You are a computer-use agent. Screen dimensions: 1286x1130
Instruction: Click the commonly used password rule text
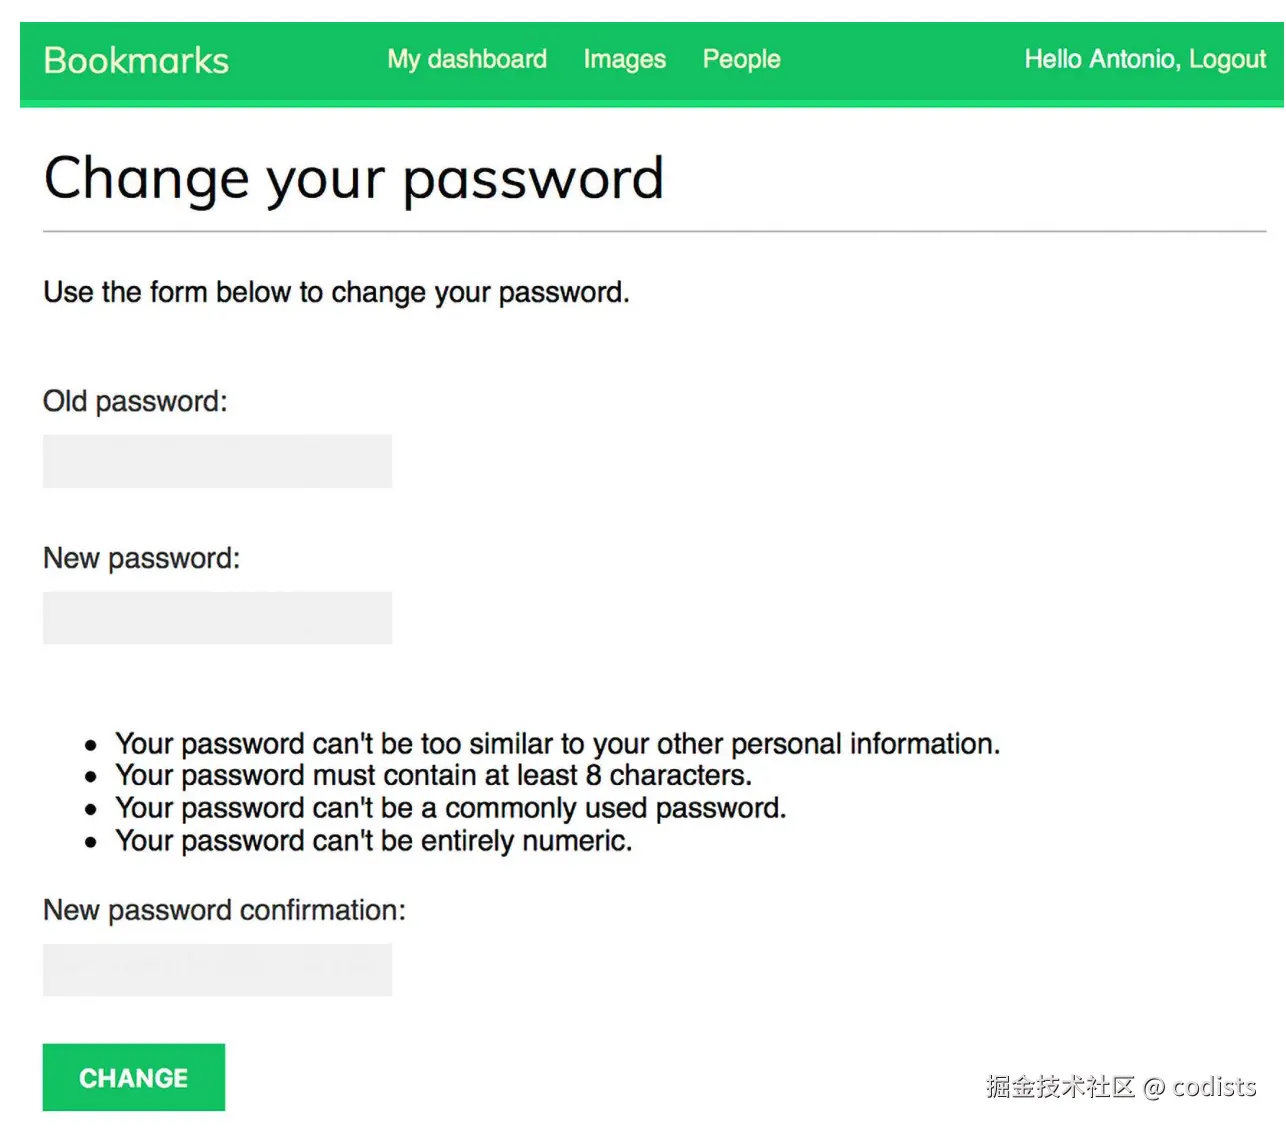click(450, 808)
